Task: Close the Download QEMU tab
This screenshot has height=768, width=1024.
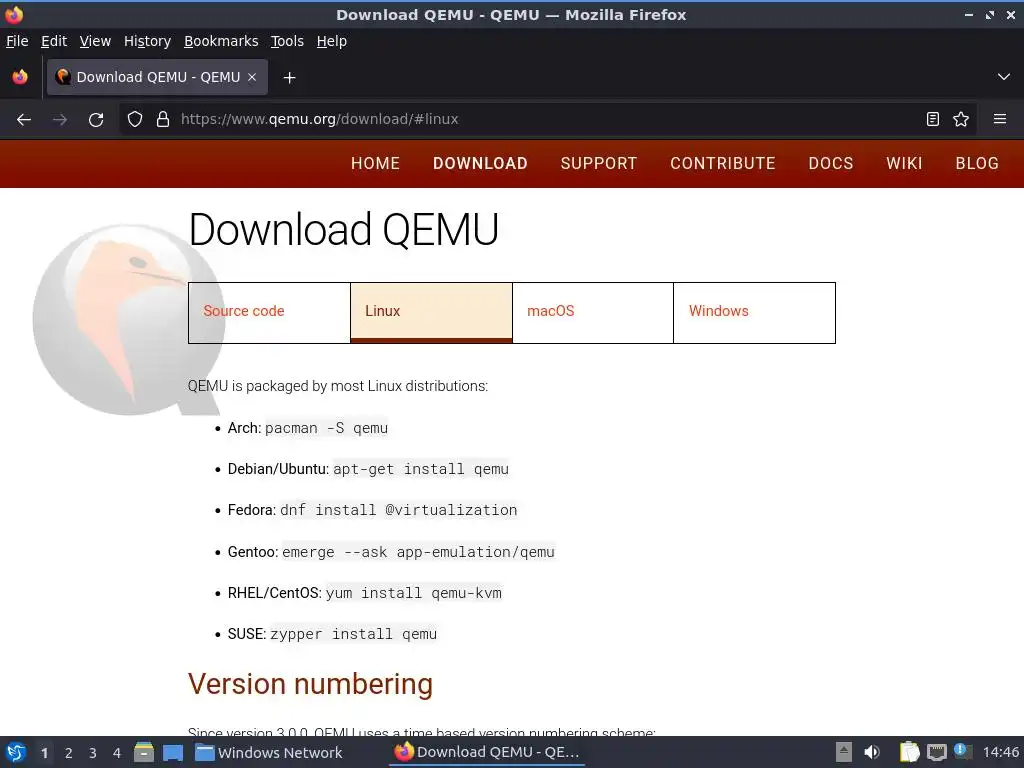Action: (x=252, y=77)
